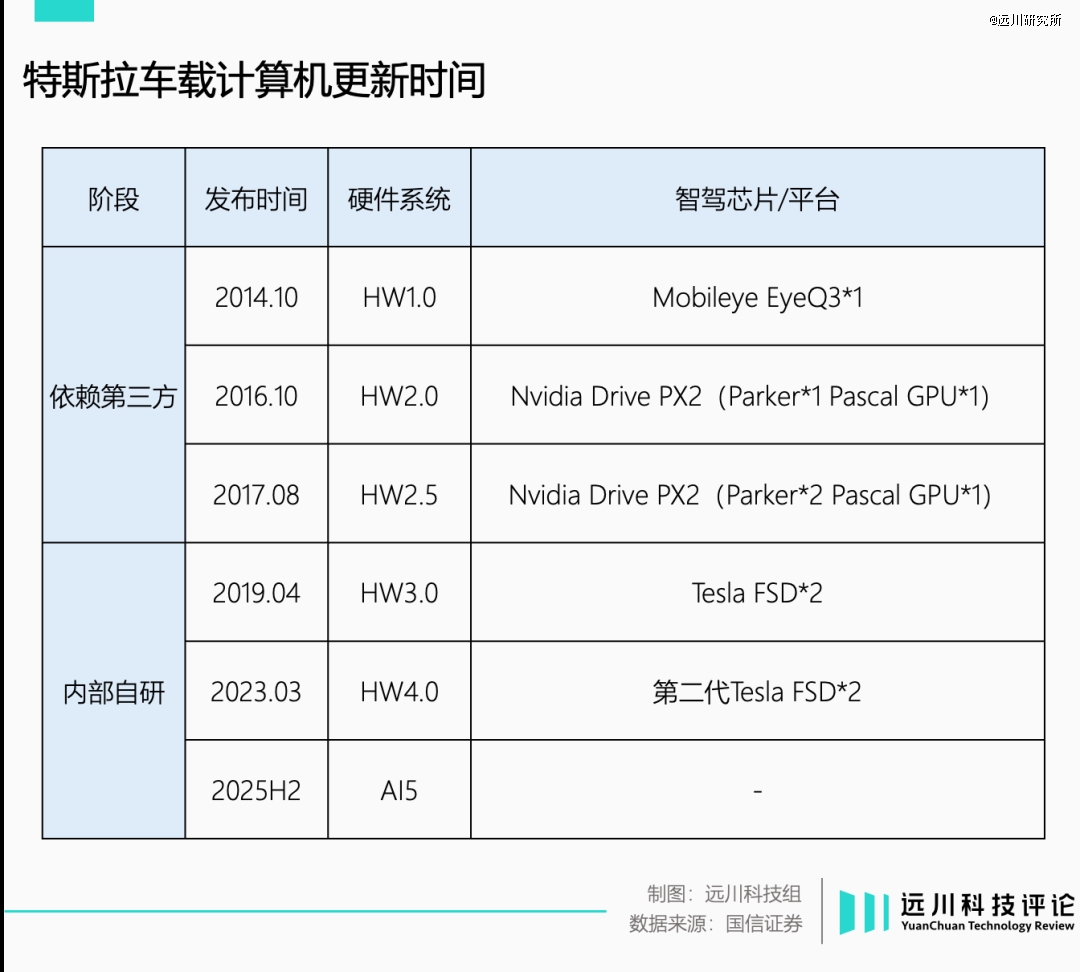Click the 制图：远川科技组 credit text
1080x972 pixels.
(x=724, y=893)
